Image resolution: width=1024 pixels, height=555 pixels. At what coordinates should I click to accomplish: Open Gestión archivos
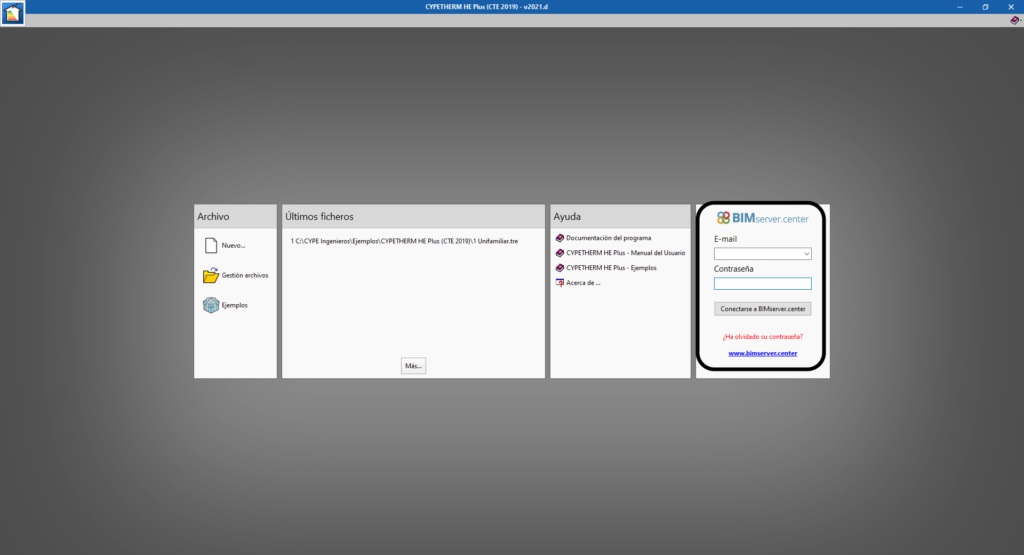coord(245,276)
